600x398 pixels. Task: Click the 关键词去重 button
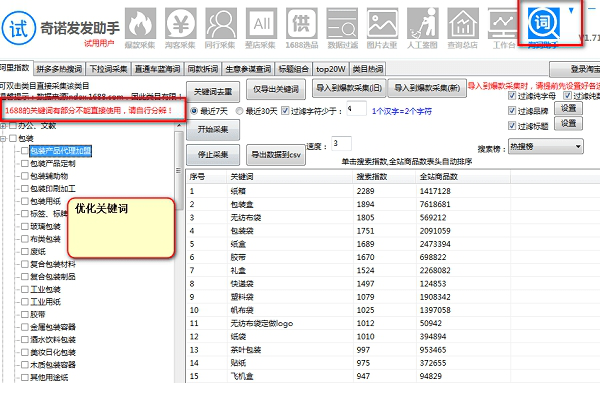pos(213,92)
